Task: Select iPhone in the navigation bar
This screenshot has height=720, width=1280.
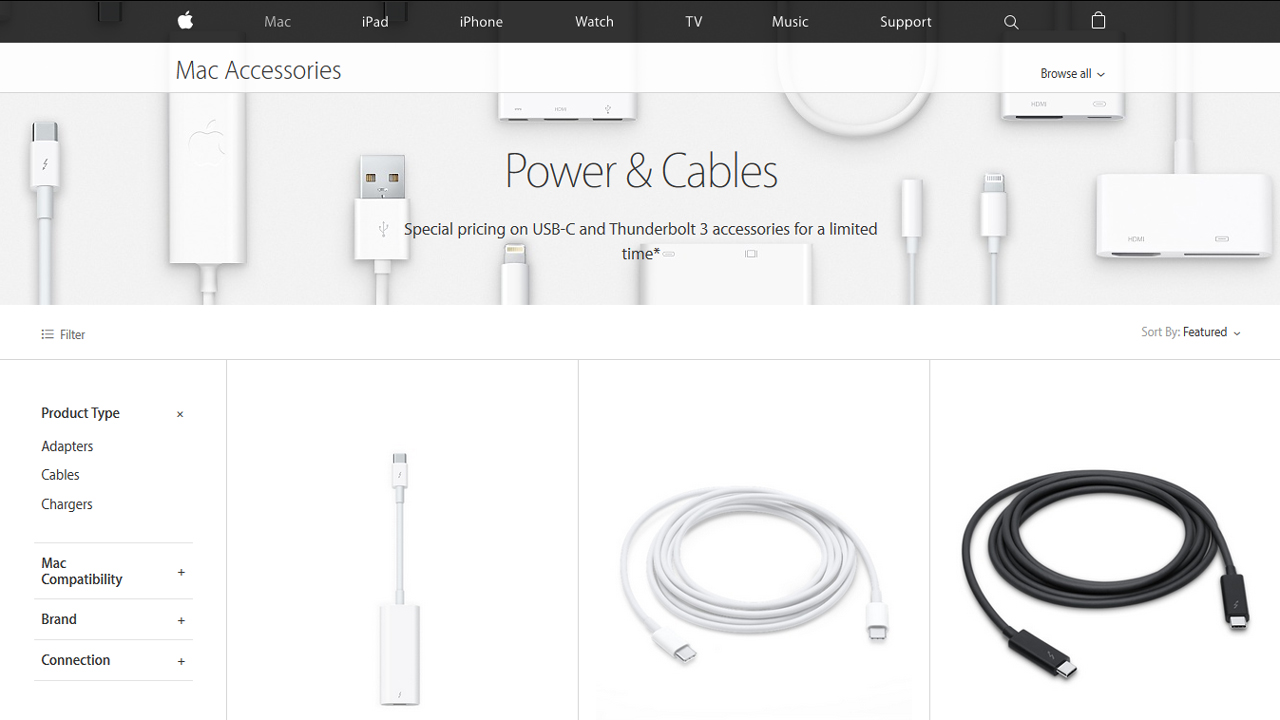Action: pyautogui.click(x=481, y=22)
